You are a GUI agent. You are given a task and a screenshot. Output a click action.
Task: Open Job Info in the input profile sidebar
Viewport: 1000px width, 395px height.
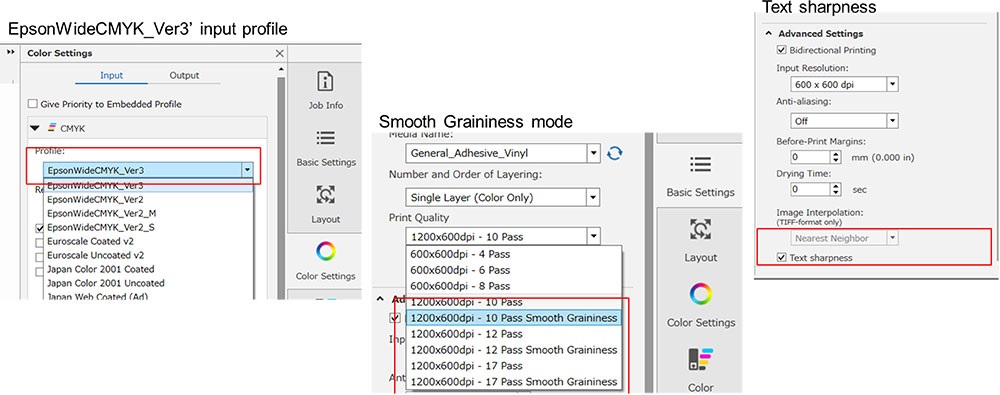coord(325,91)
